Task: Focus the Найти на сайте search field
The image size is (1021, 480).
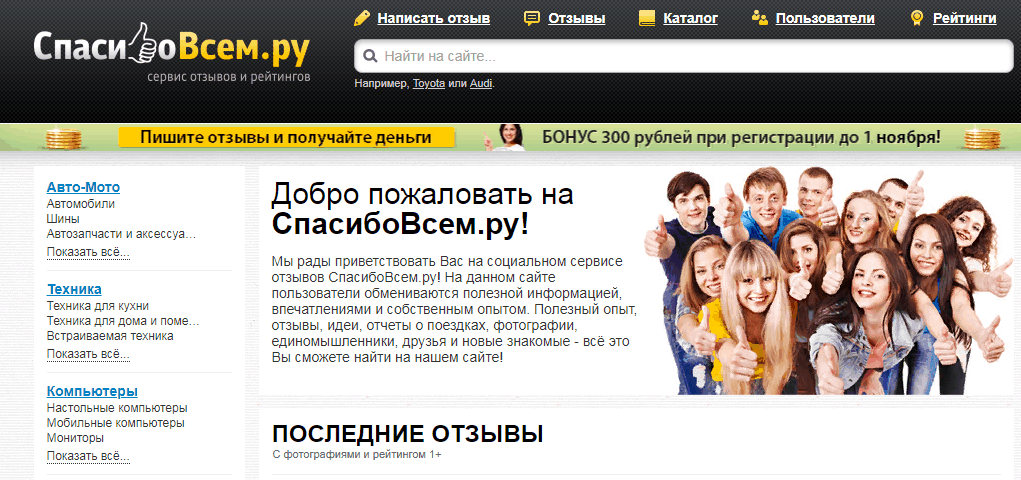Action: pyautogui.click(x=690, y=57)
